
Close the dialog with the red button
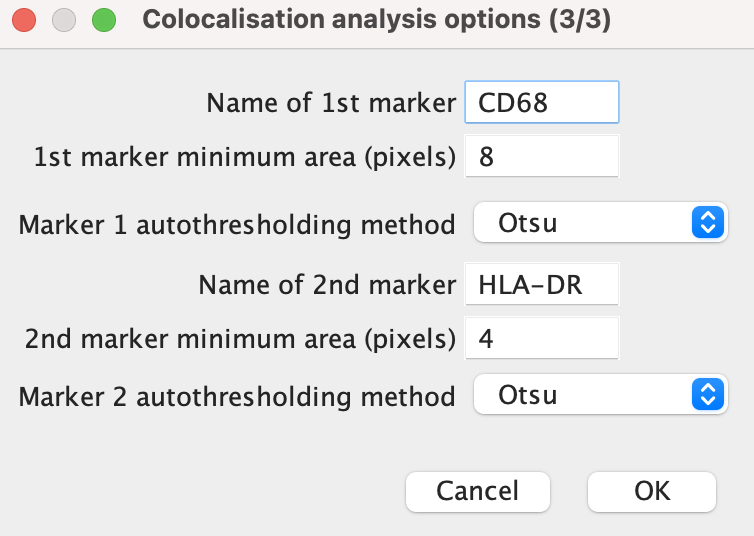[x=24, y=20]
